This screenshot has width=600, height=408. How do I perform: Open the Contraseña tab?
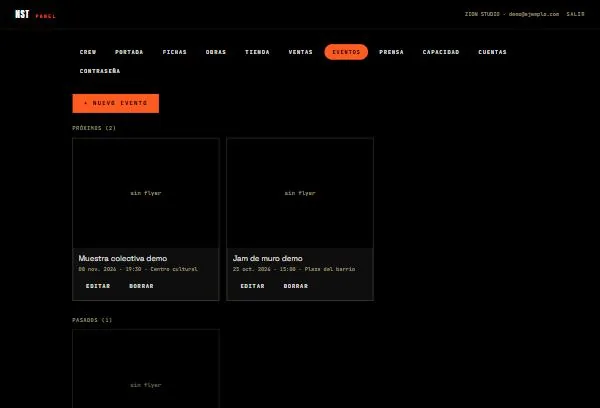point(100,71)
